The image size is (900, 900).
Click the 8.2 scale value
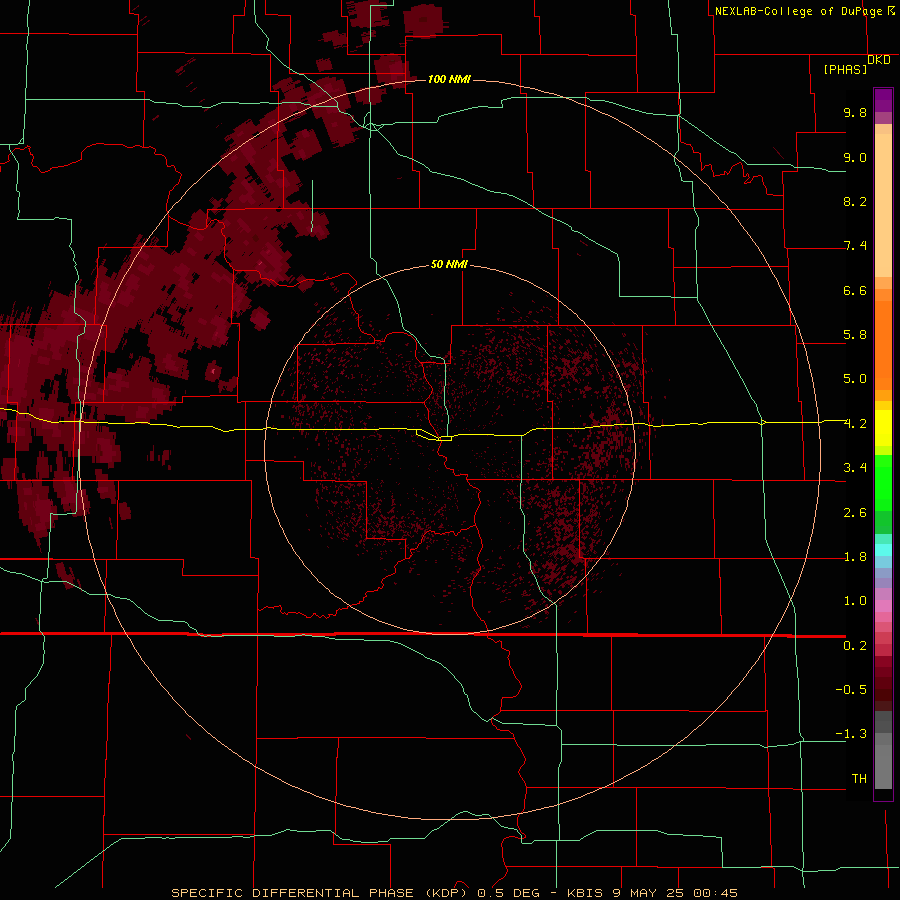tap(855, 201)
